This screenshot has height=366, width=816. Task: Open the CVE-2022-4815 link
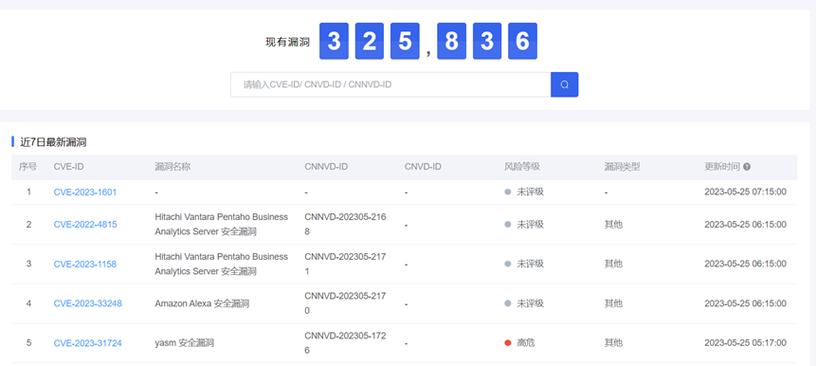tap(85, 224)
